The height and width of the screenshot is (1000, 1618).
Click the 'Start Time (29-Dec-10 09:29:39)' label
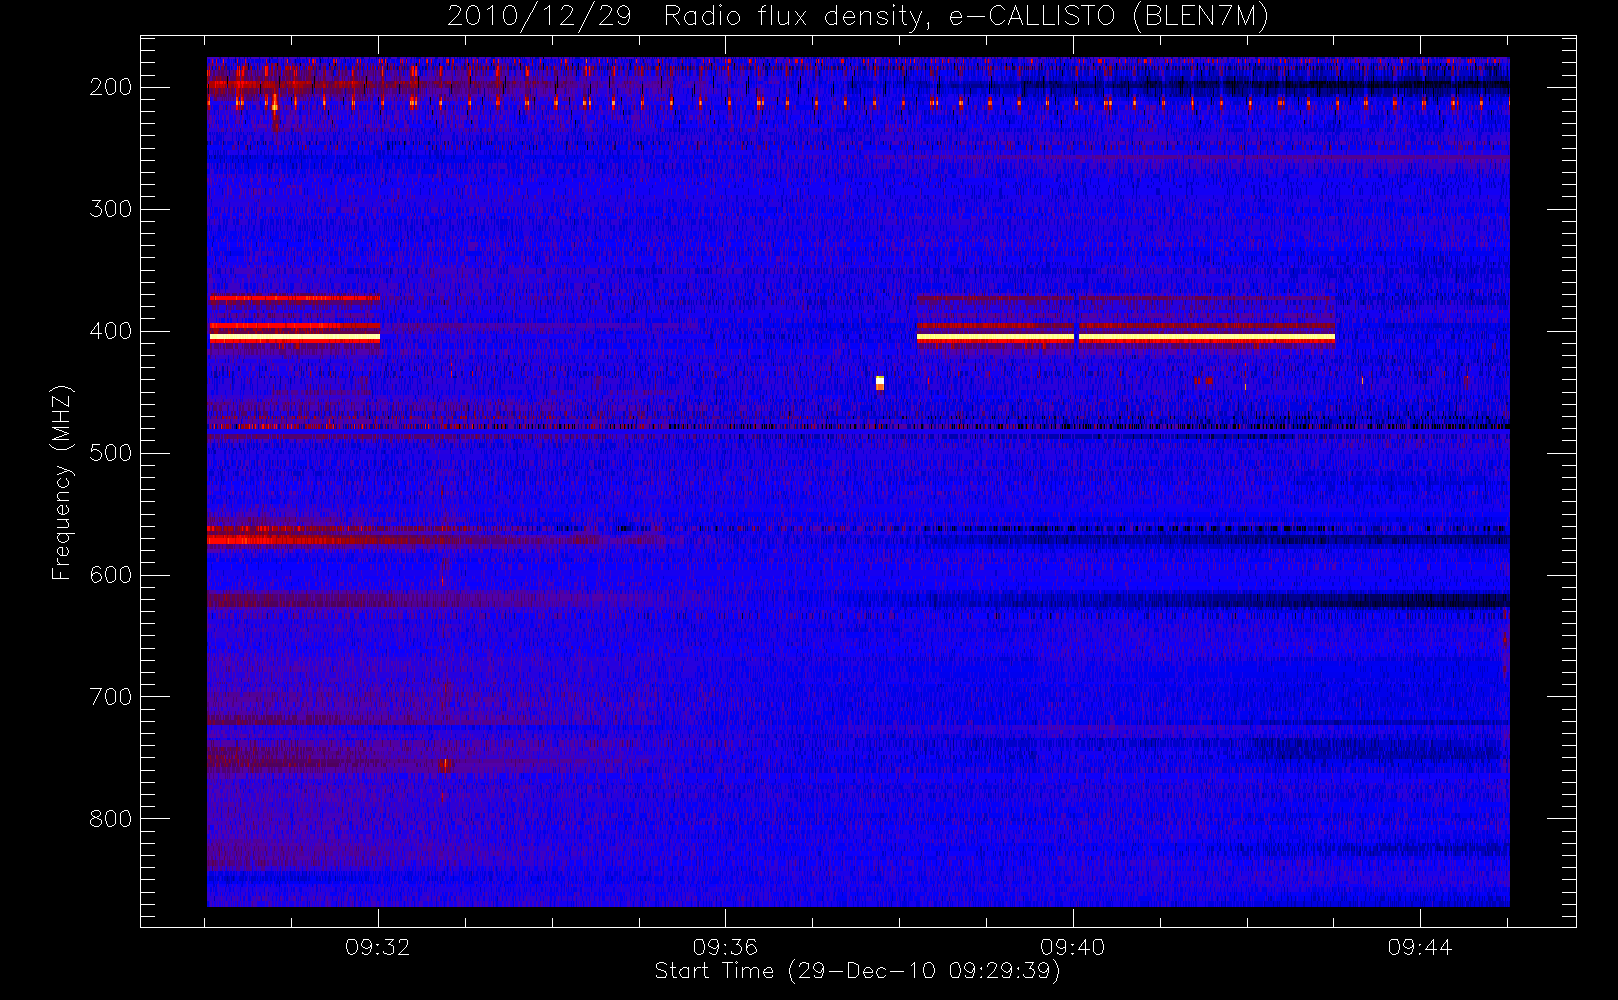[x=857, y=971]
